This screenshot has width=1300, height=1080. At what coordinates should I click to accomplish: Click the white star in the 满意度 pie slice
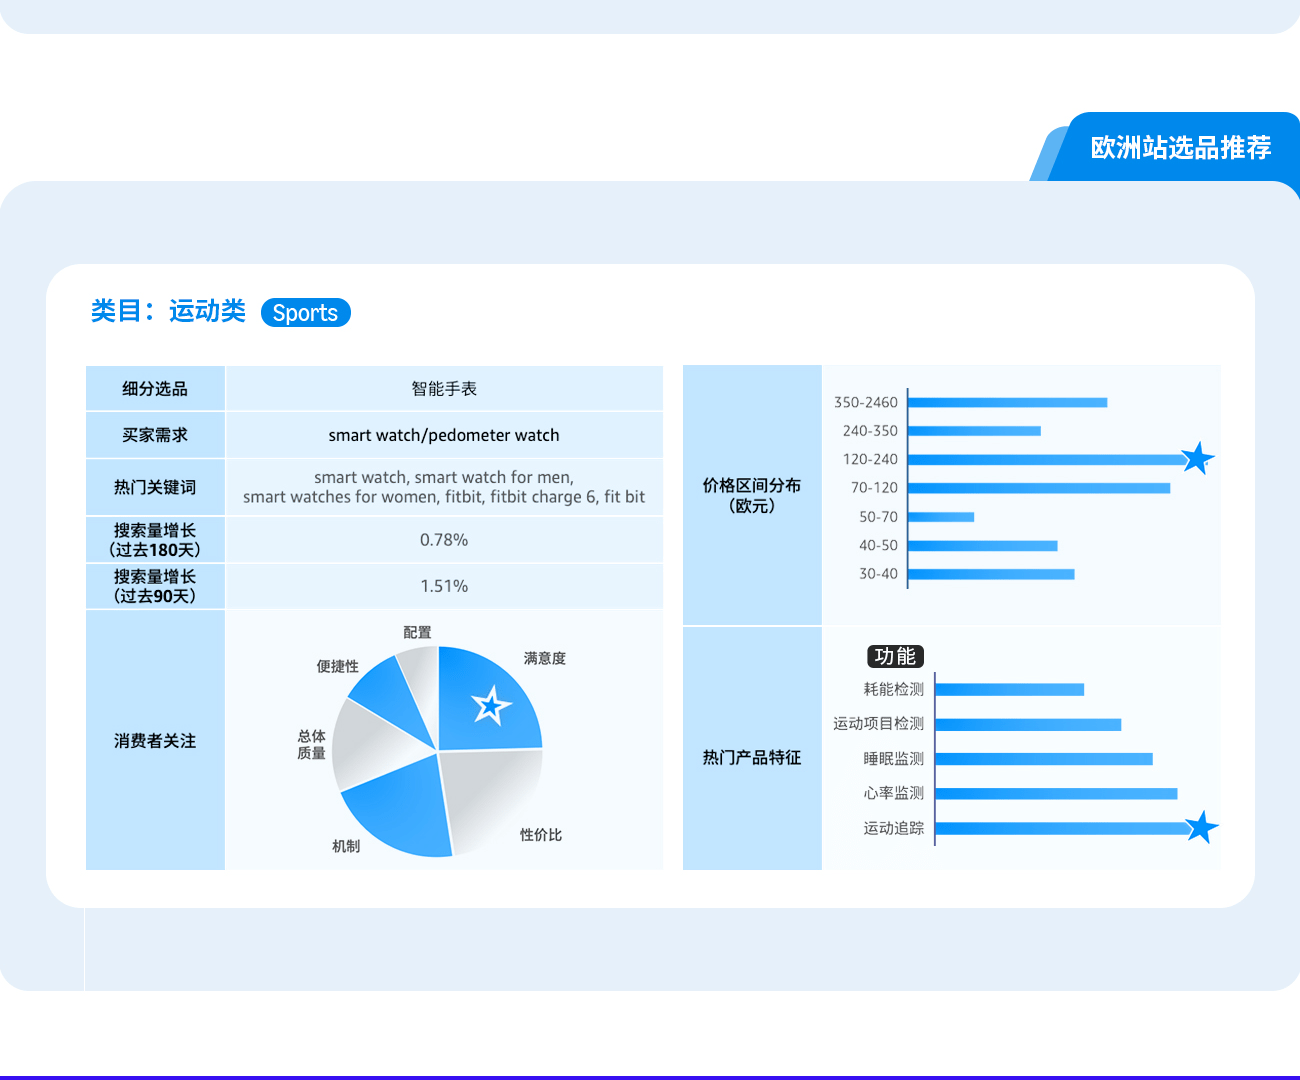[490, 706]
